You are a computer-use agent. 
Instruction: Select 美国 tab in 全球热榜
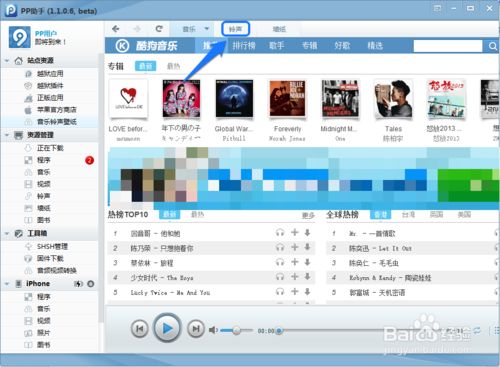(464, 214)
